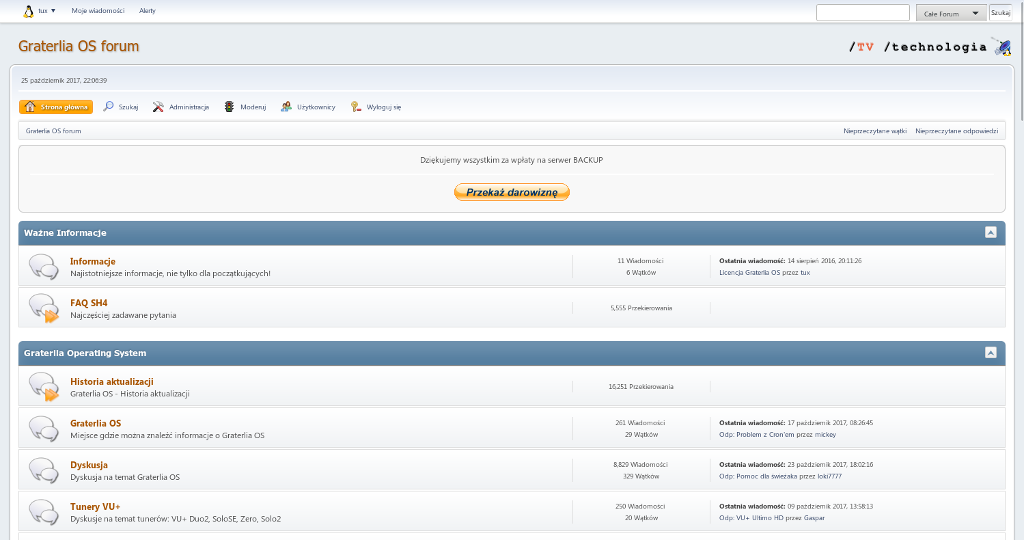Image resolution: width=1024 pixels, height=540 pixels.
Task: Click the traffic light Moderuj icon
Action: pyautogui.click(x=229, y=106)
